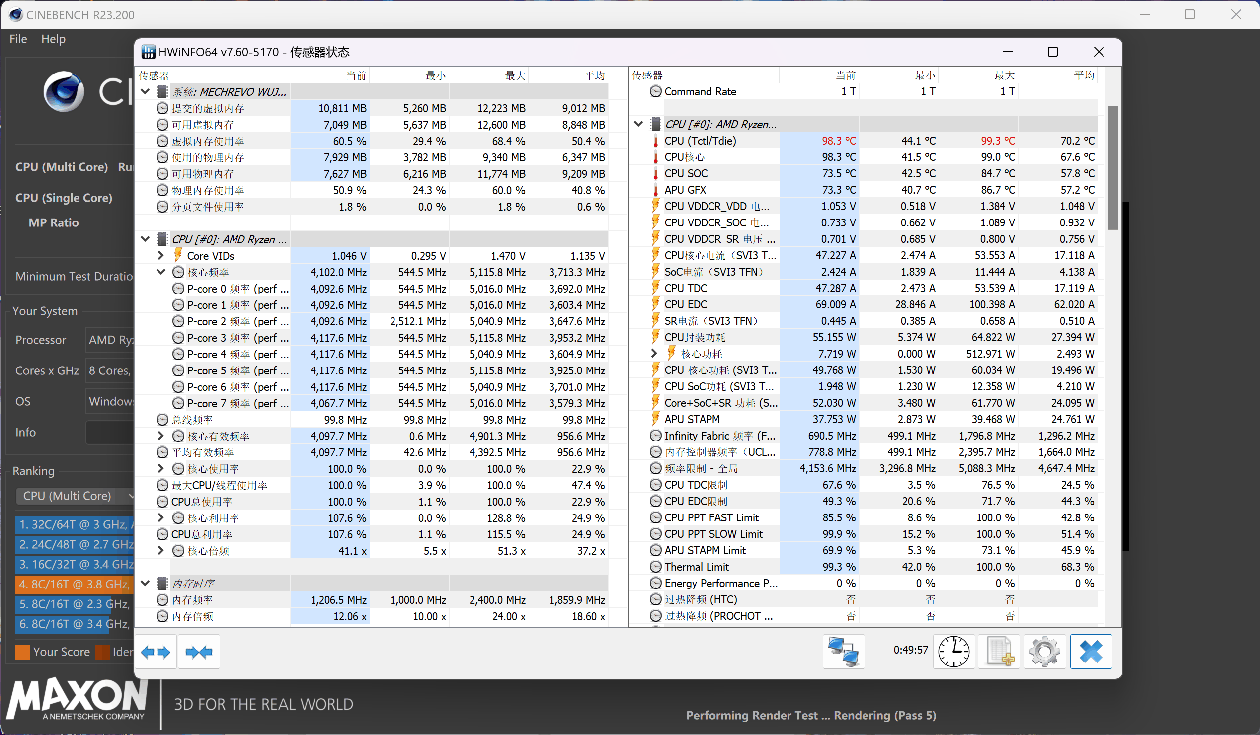Expand the Core VIDs tree row
This screenshot has width=1260, height=735.
click(x=161, y=256)
